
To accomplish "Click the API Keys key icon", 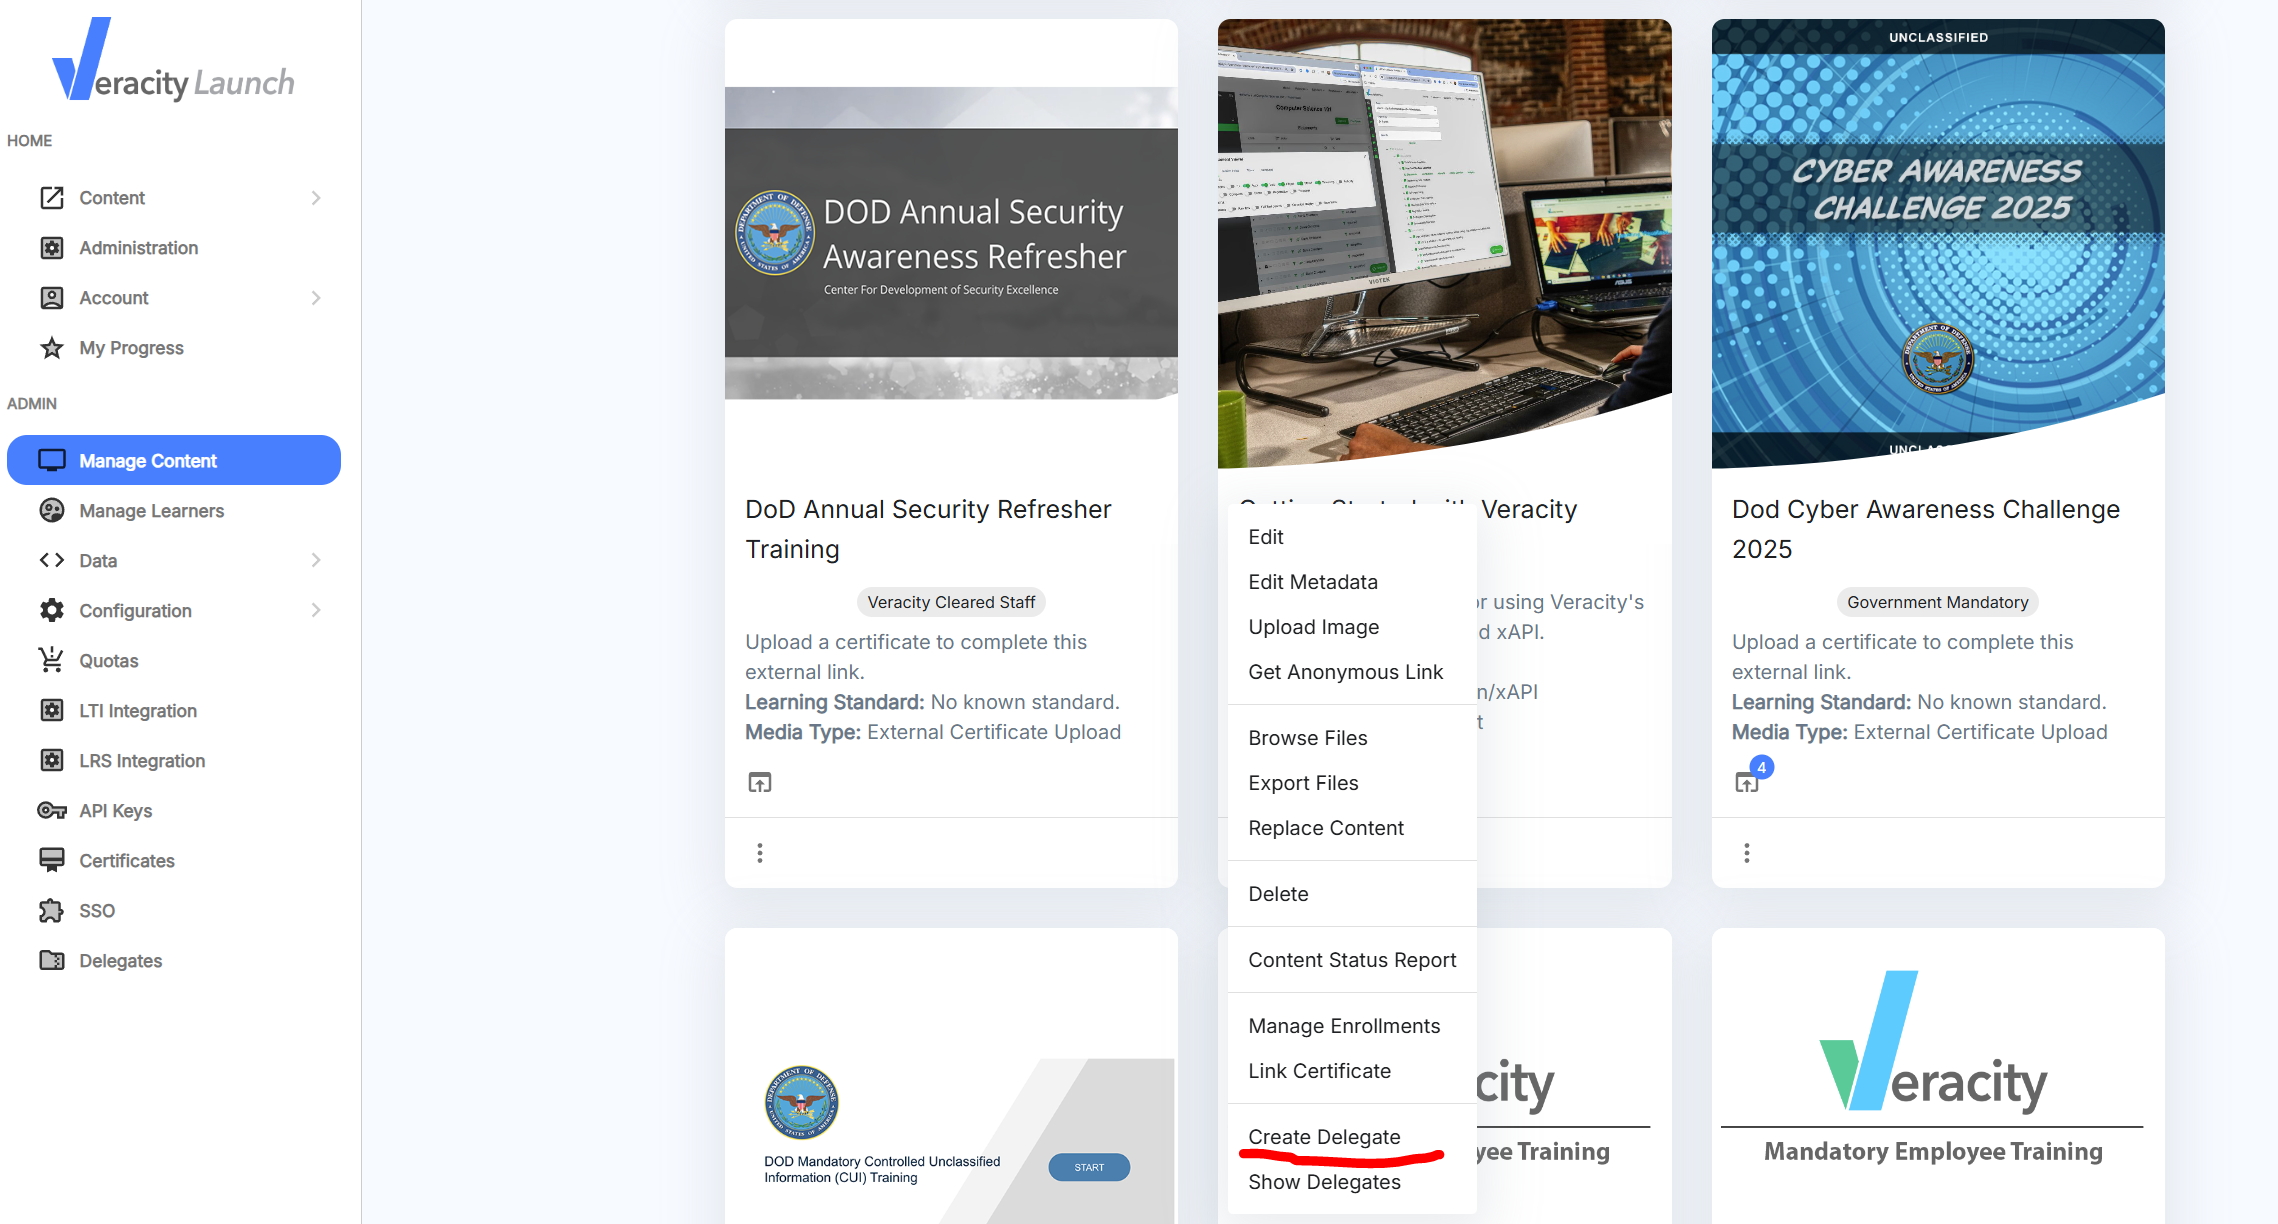I will point(52,810).
